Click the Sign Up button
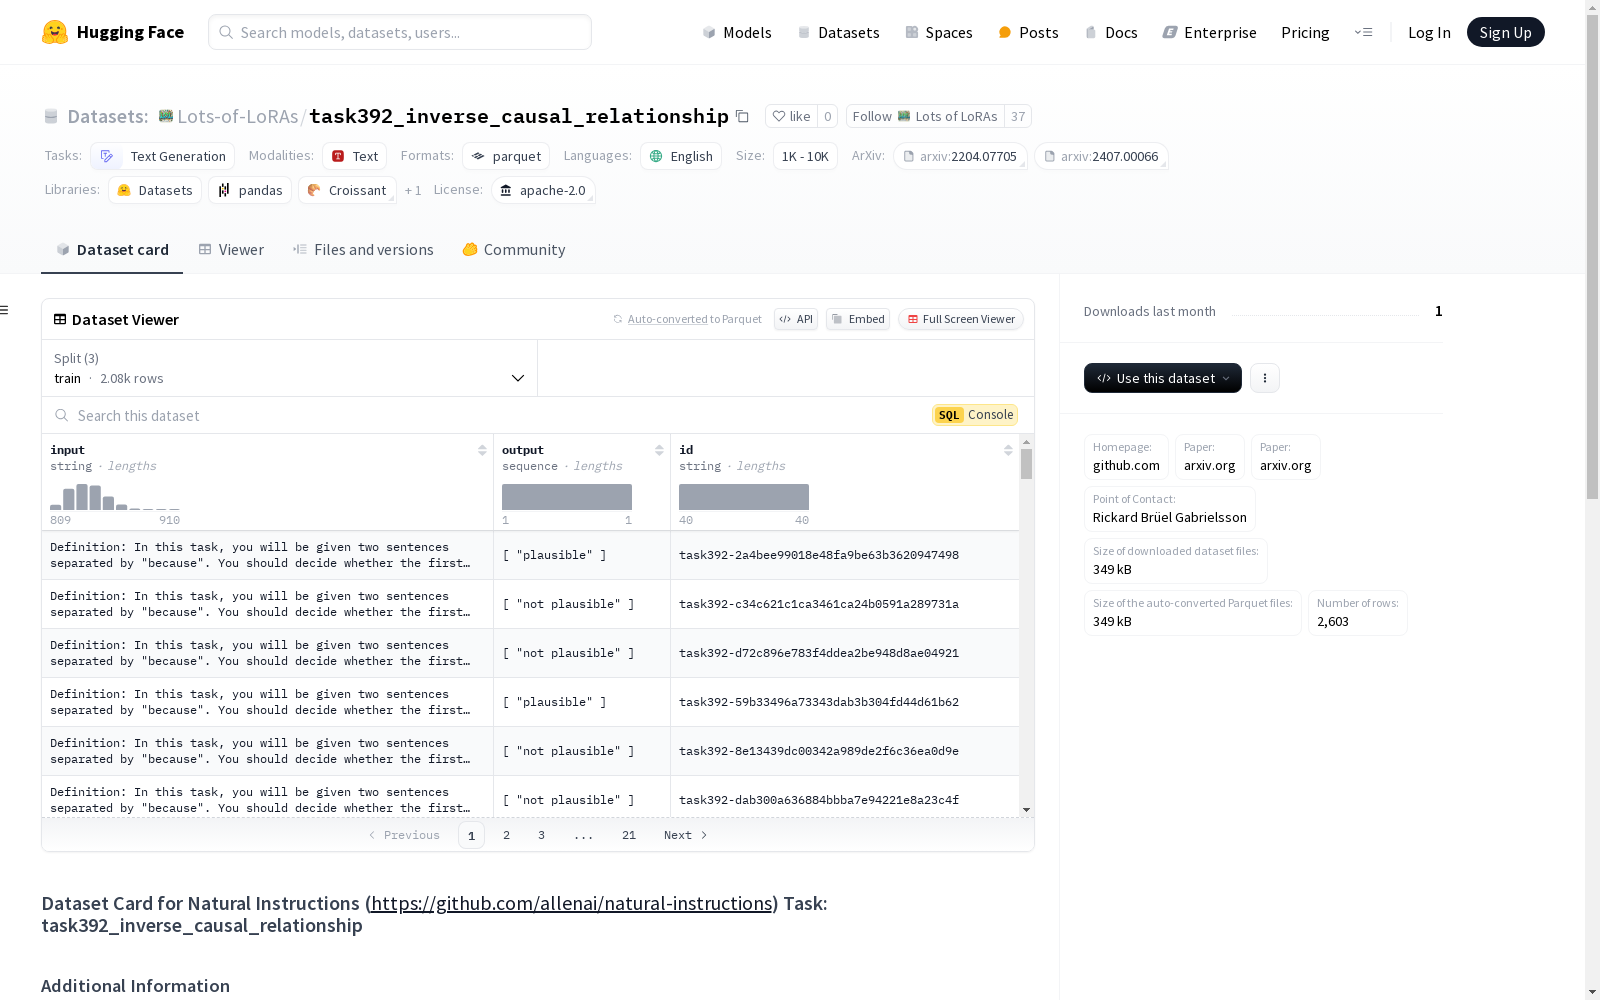Image resolution: width=1600 pixels, height=1000 pixels. pos(1506,32)
